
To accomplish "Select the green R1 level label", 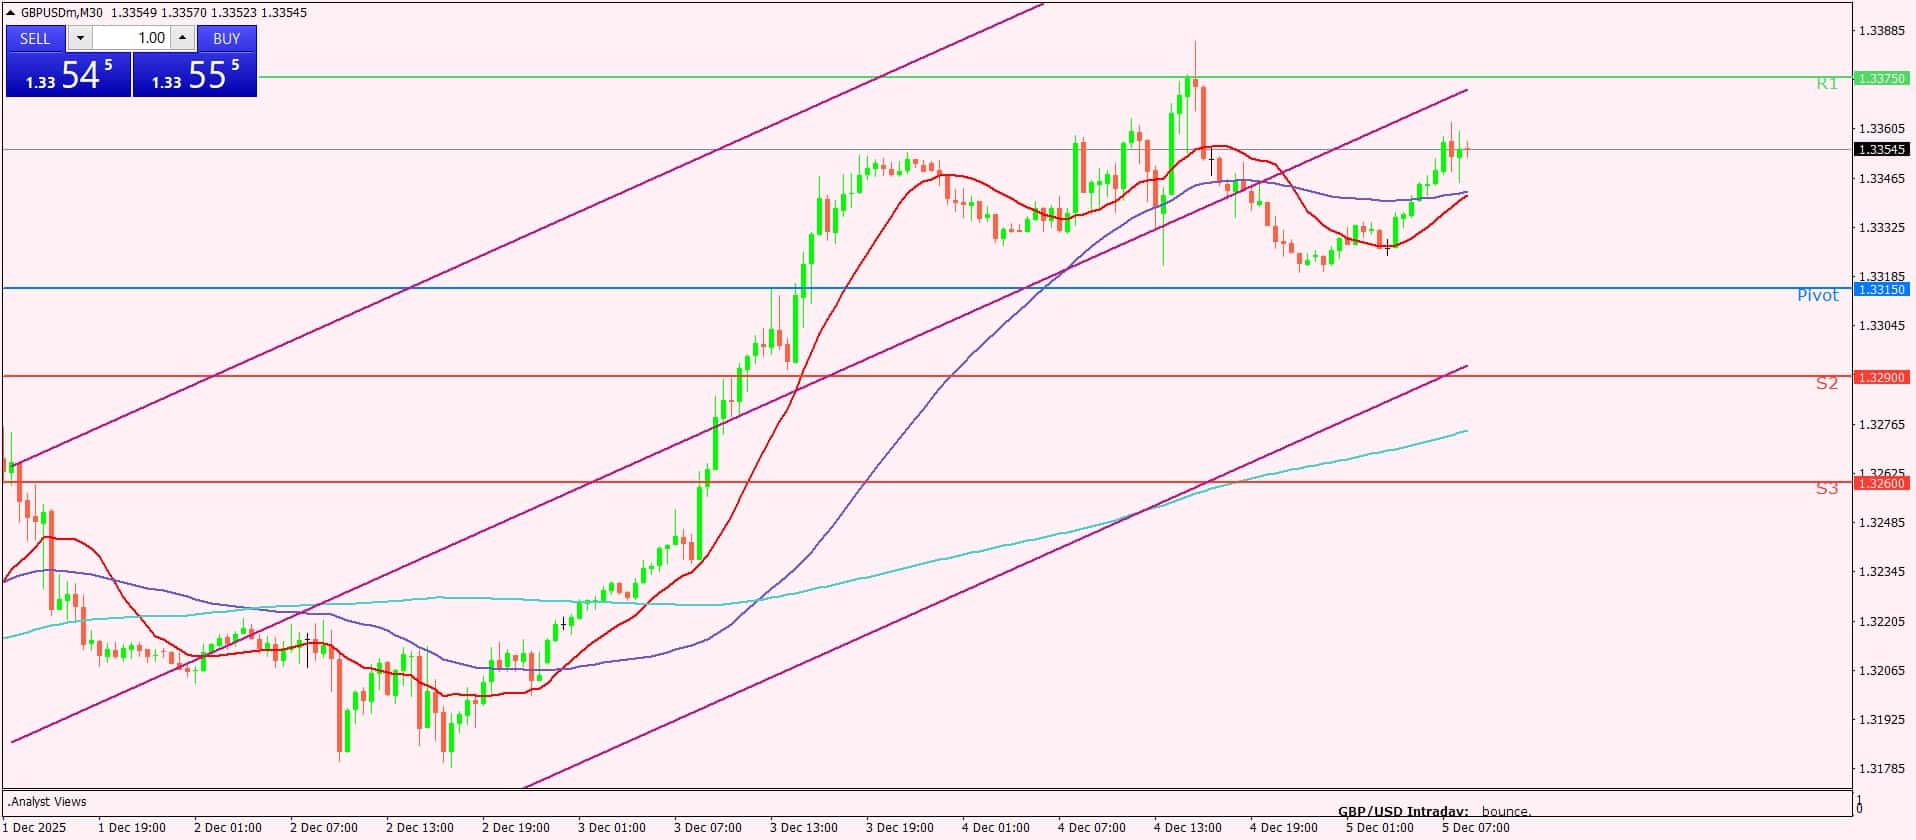I will click(x=1826, y=84).
